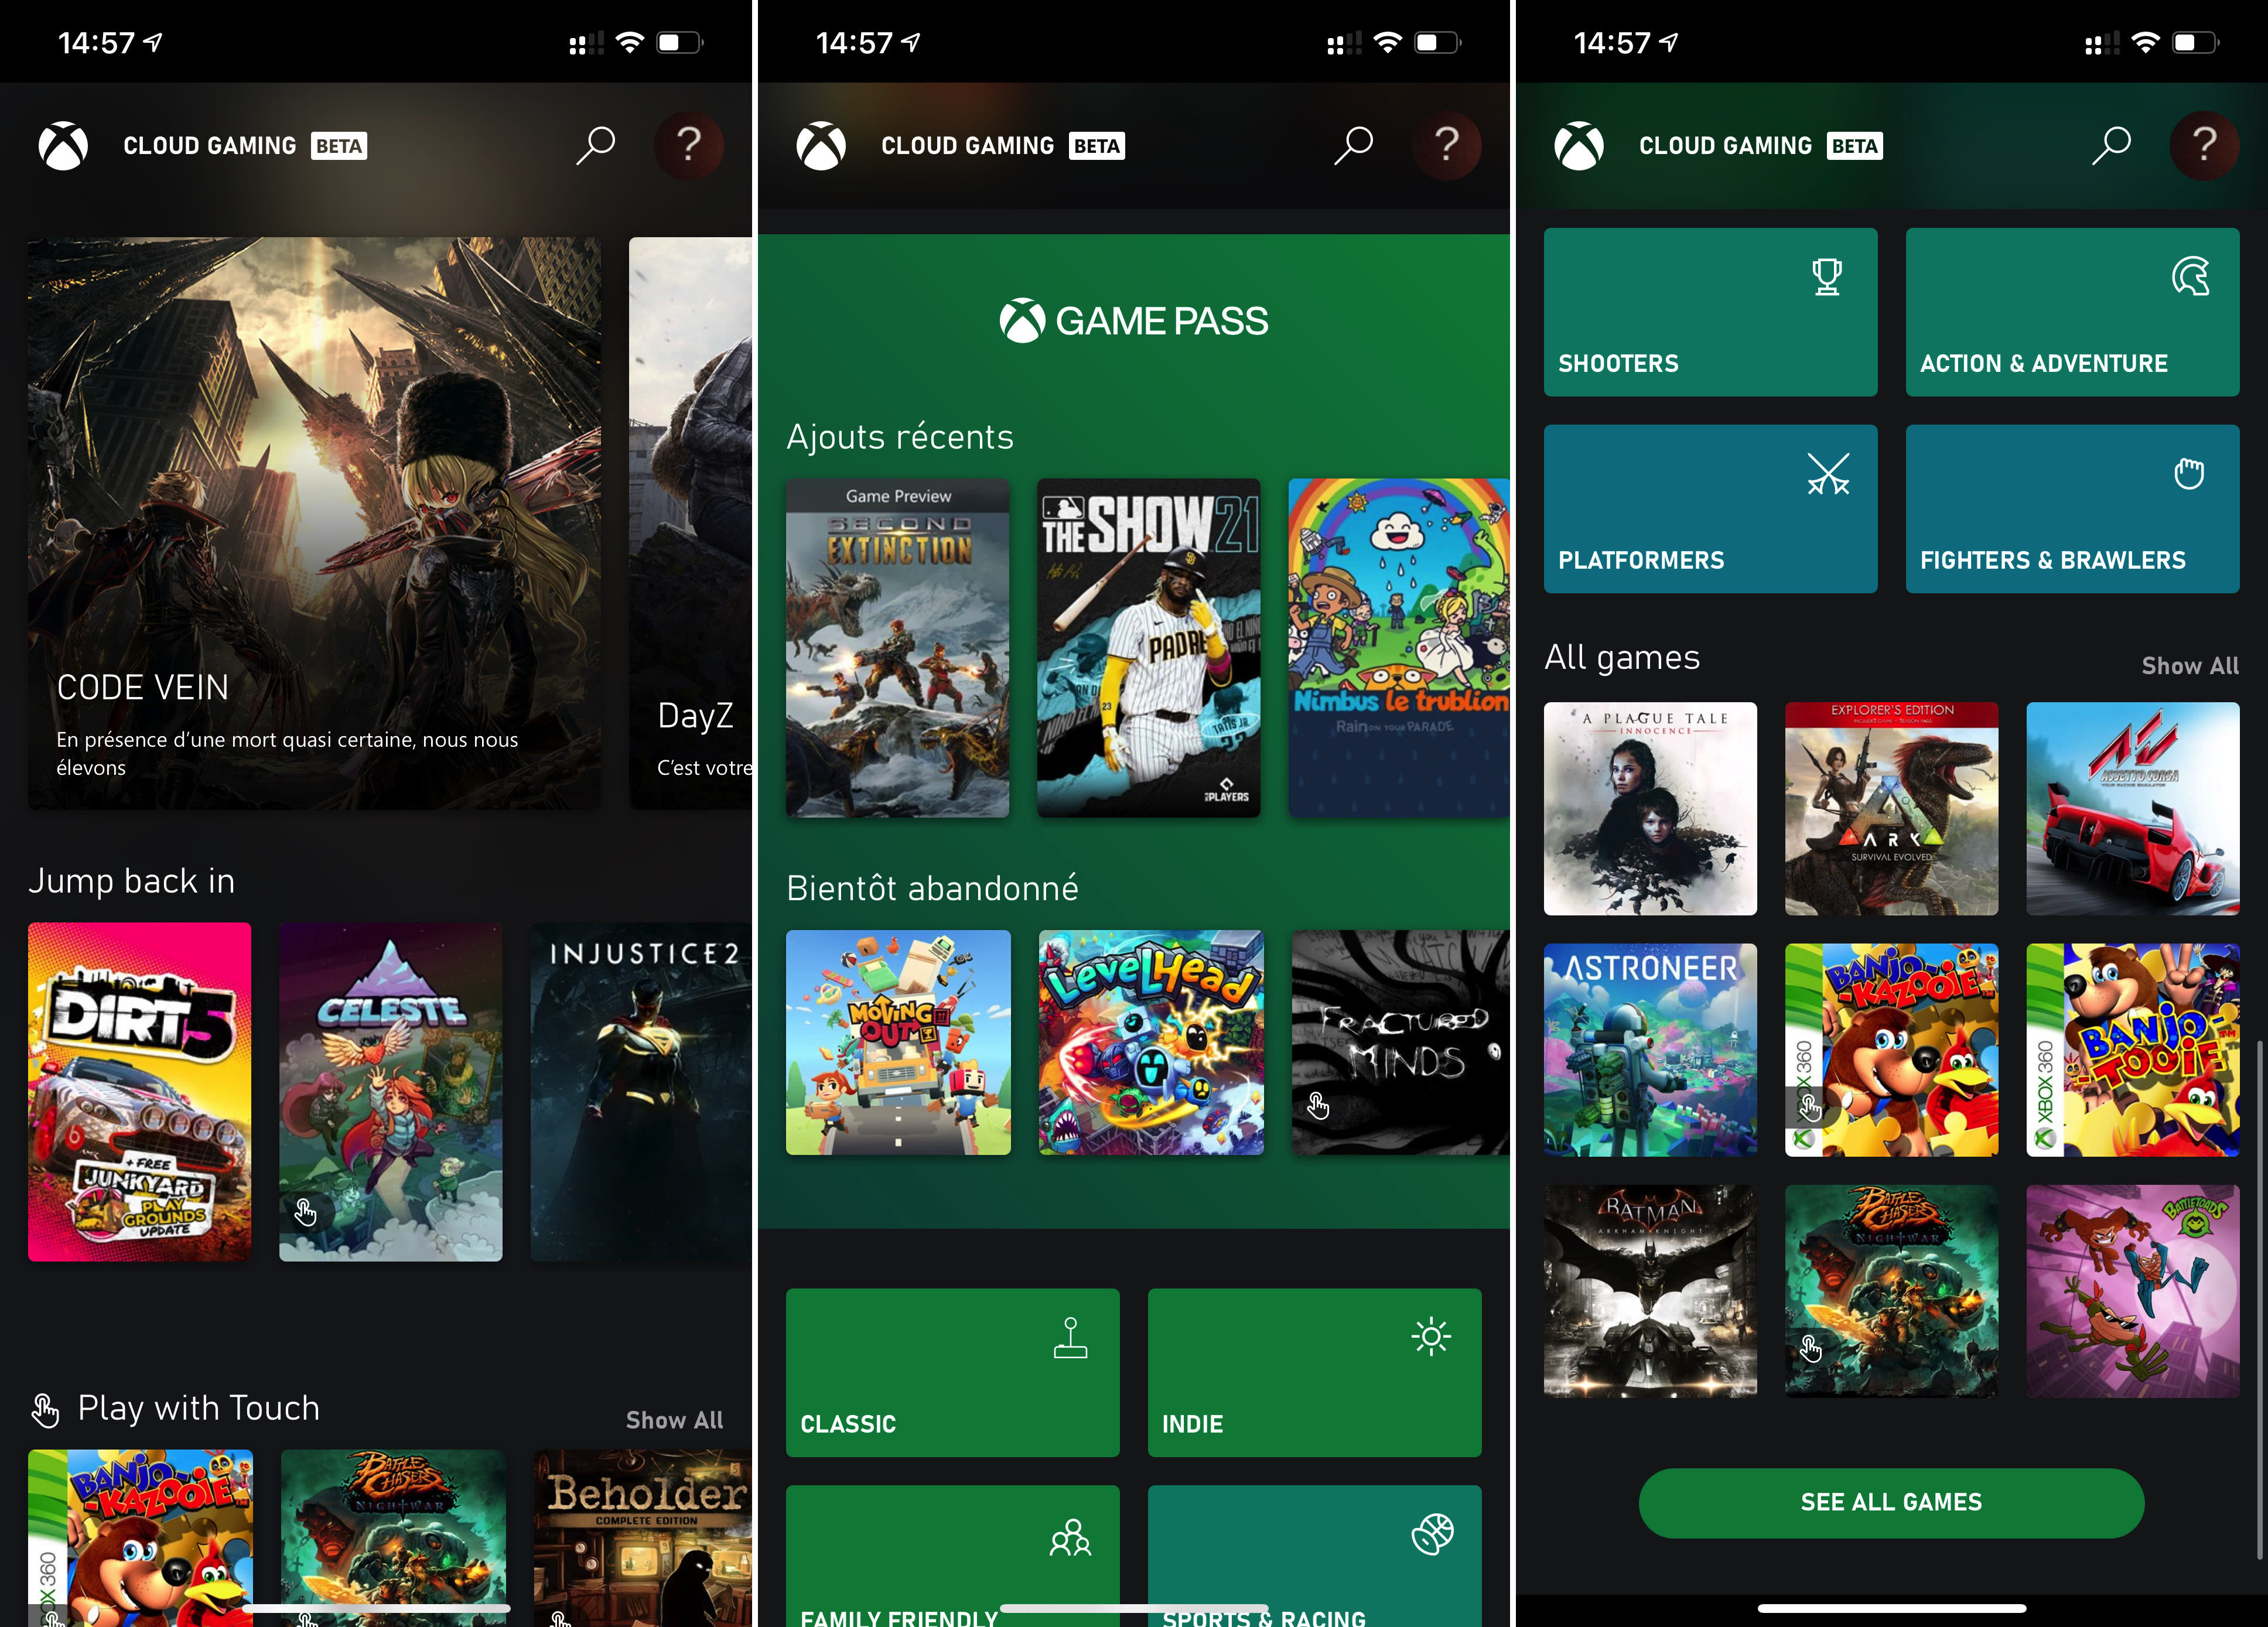Open MLB The Show 21 tile
2268x1627 pixels.
pyautogui.click(x=1148, y=648)
